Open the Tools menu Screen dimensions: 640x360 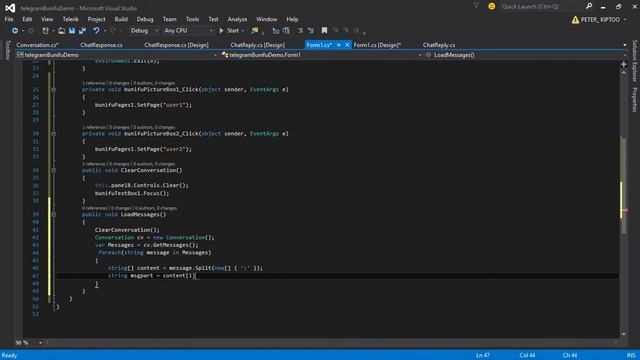click(x=192, y=19)
